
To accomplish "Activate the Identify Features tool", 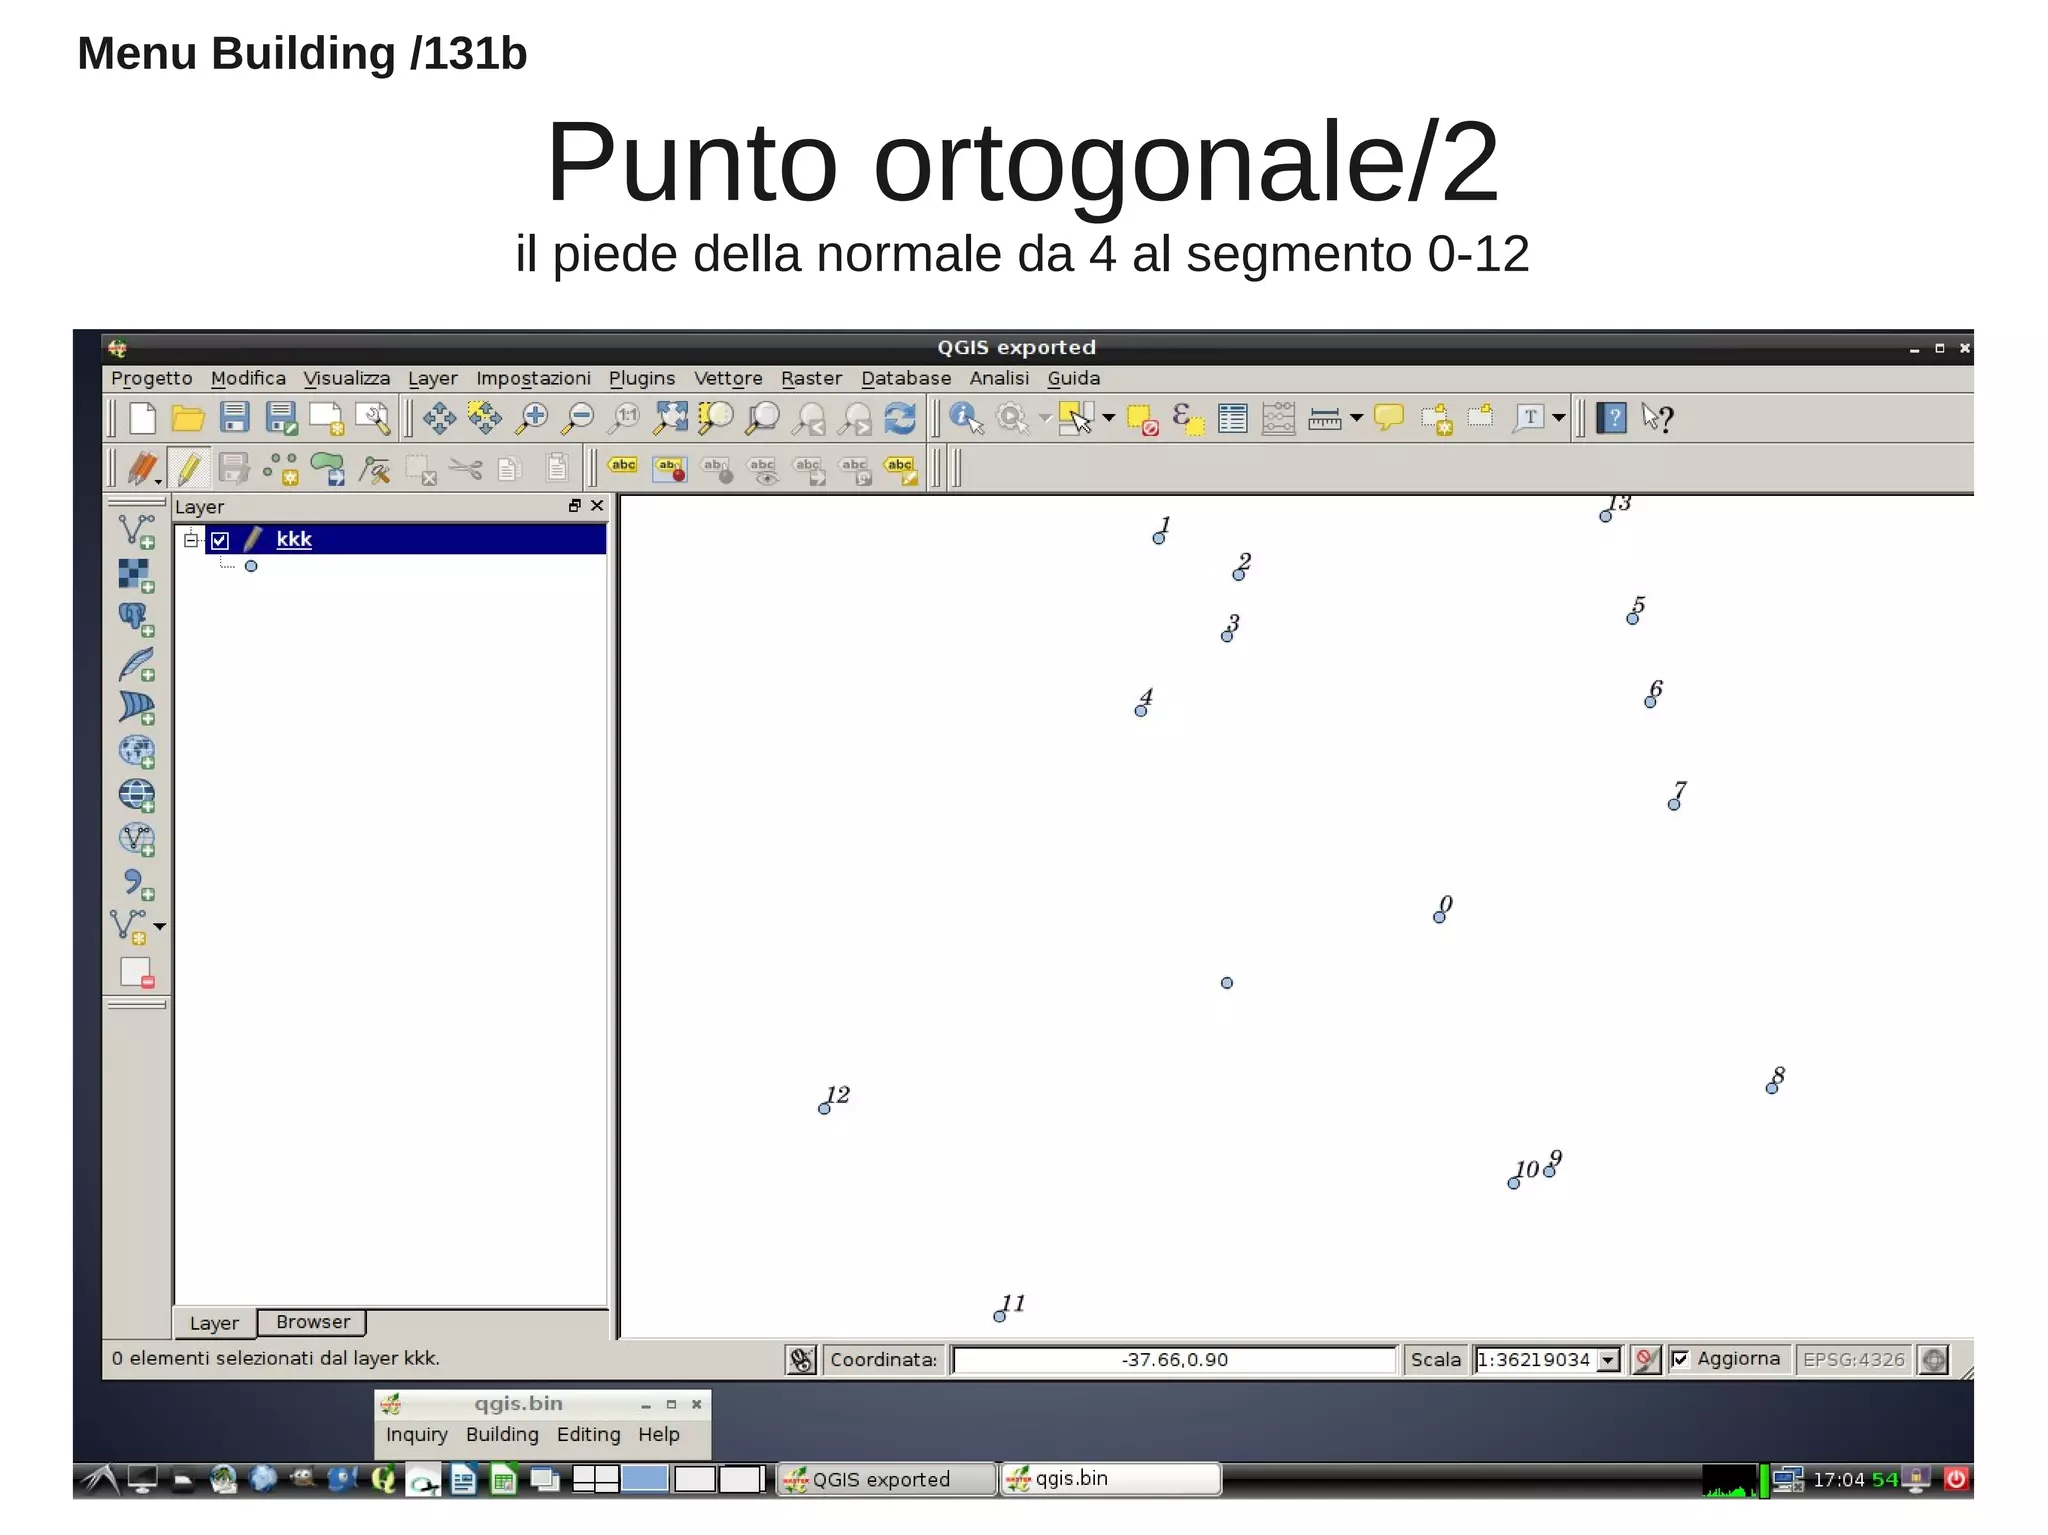I will (966, 418).
